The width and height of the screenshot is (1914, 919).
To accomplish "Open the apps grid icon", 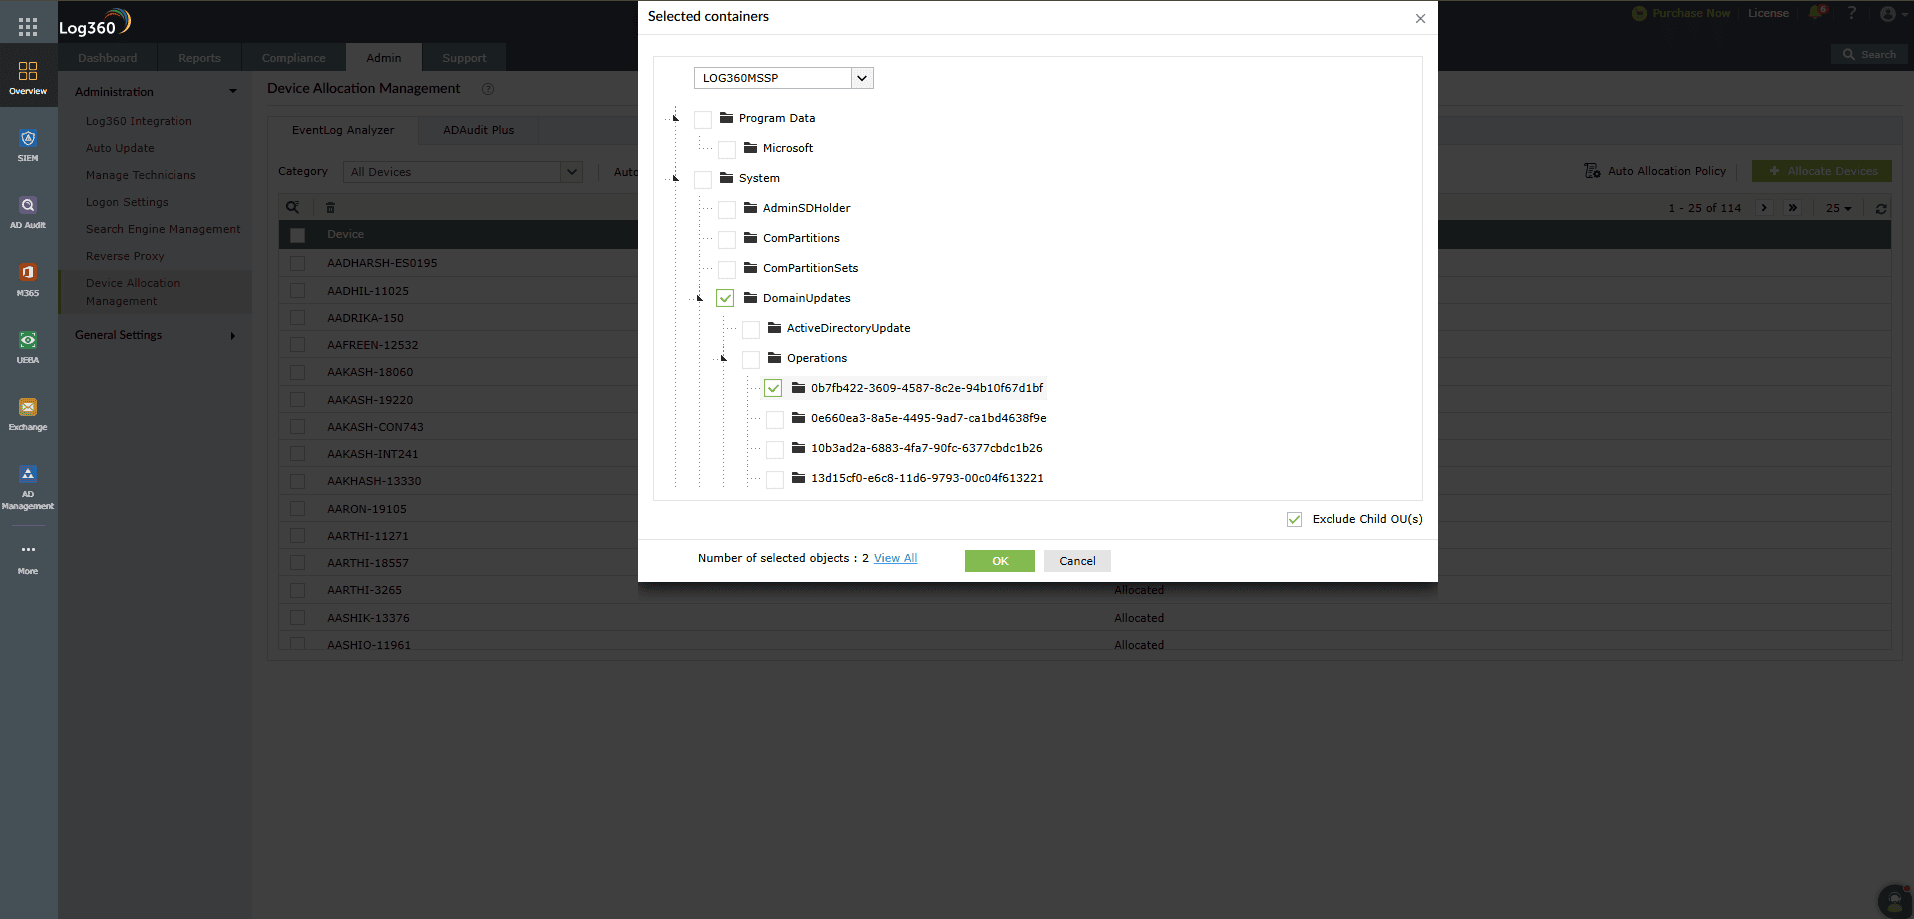I will 28,27.
